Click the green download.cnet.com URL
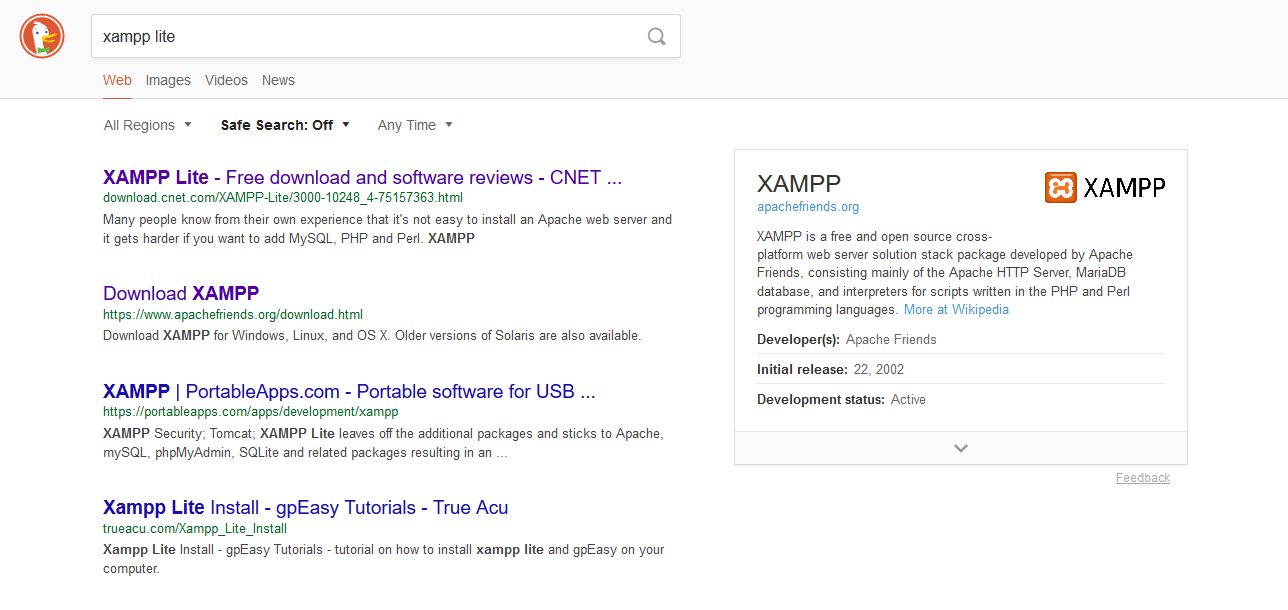The height and width of the screenshot is (610, 1288). (x=283, y=198)
